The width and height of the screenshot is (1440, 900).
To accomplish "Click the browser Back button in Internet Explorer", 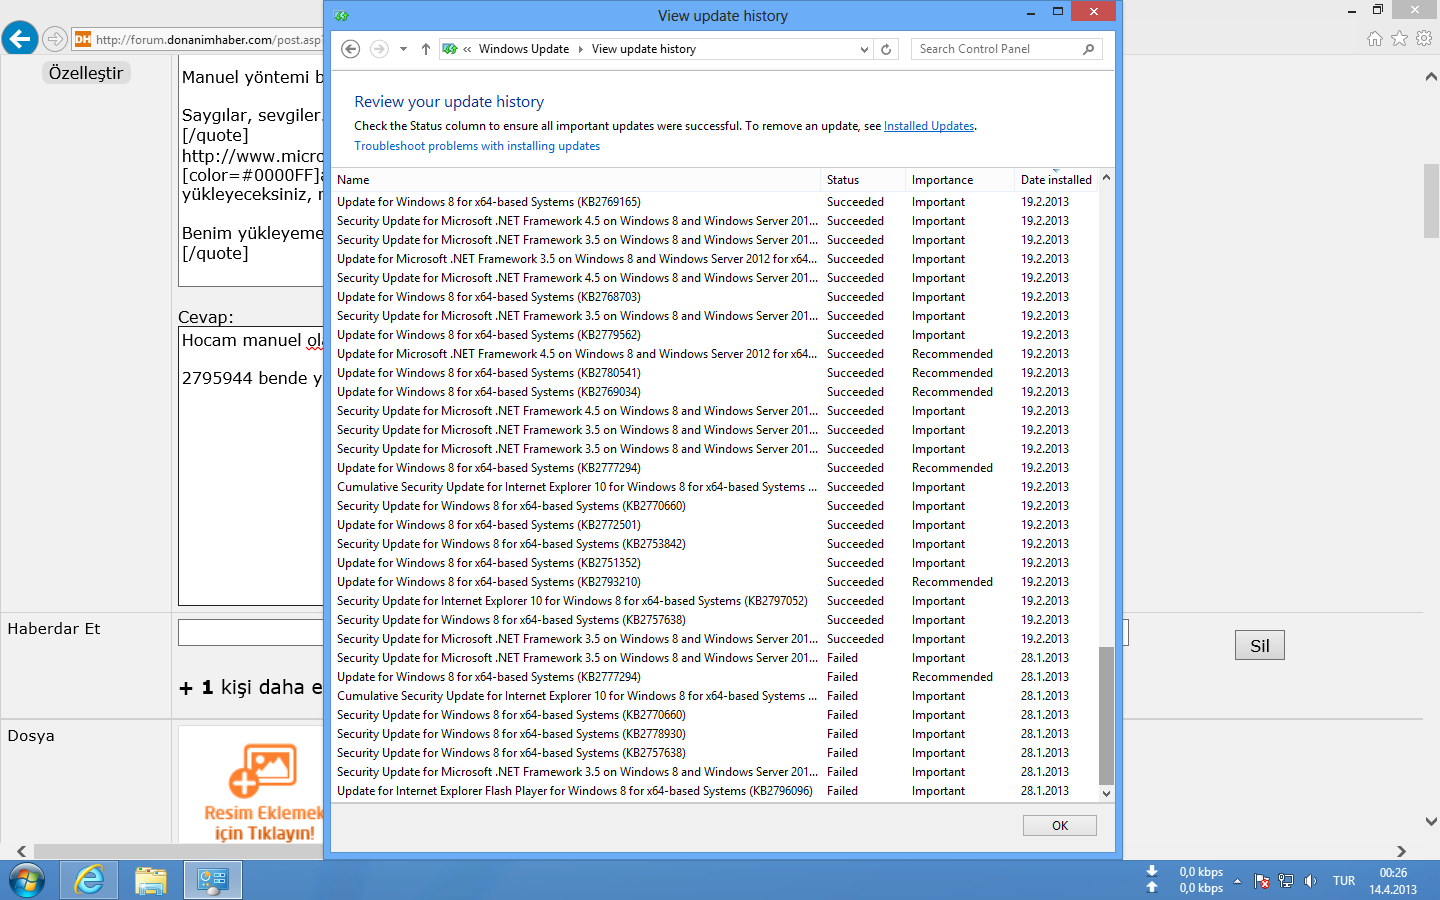I will click(20, 39).
